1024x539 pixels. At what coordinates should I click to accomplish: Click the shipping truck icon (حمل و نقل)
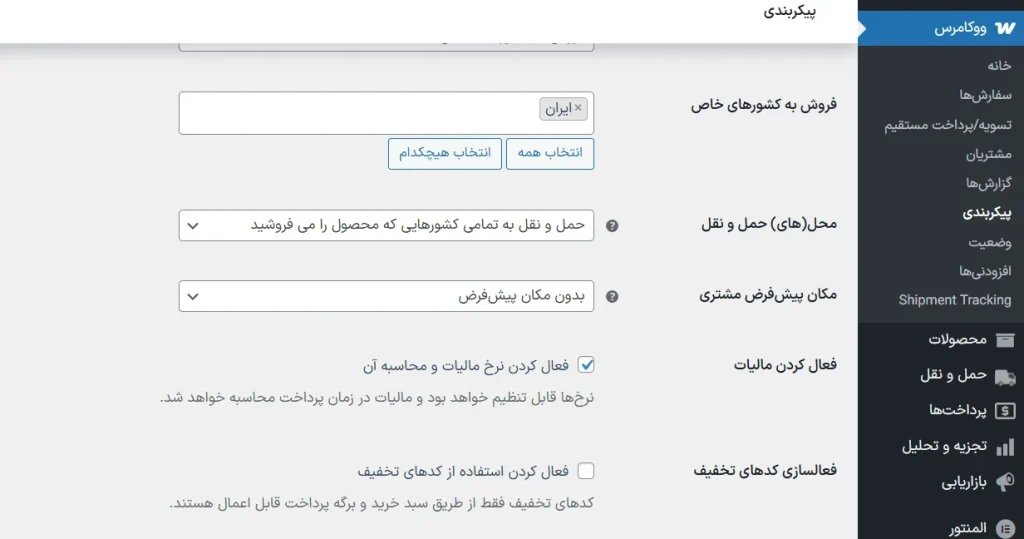tap(1005, 376)
